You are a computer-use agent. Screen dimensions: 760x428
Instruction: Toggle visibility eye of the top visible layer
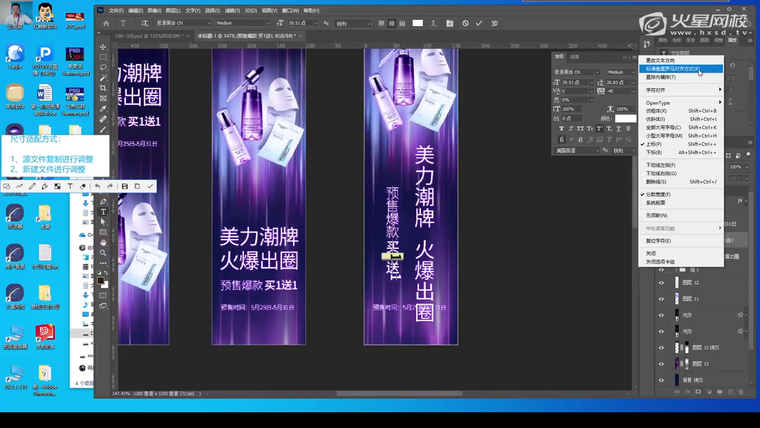(x=661, y=270)
